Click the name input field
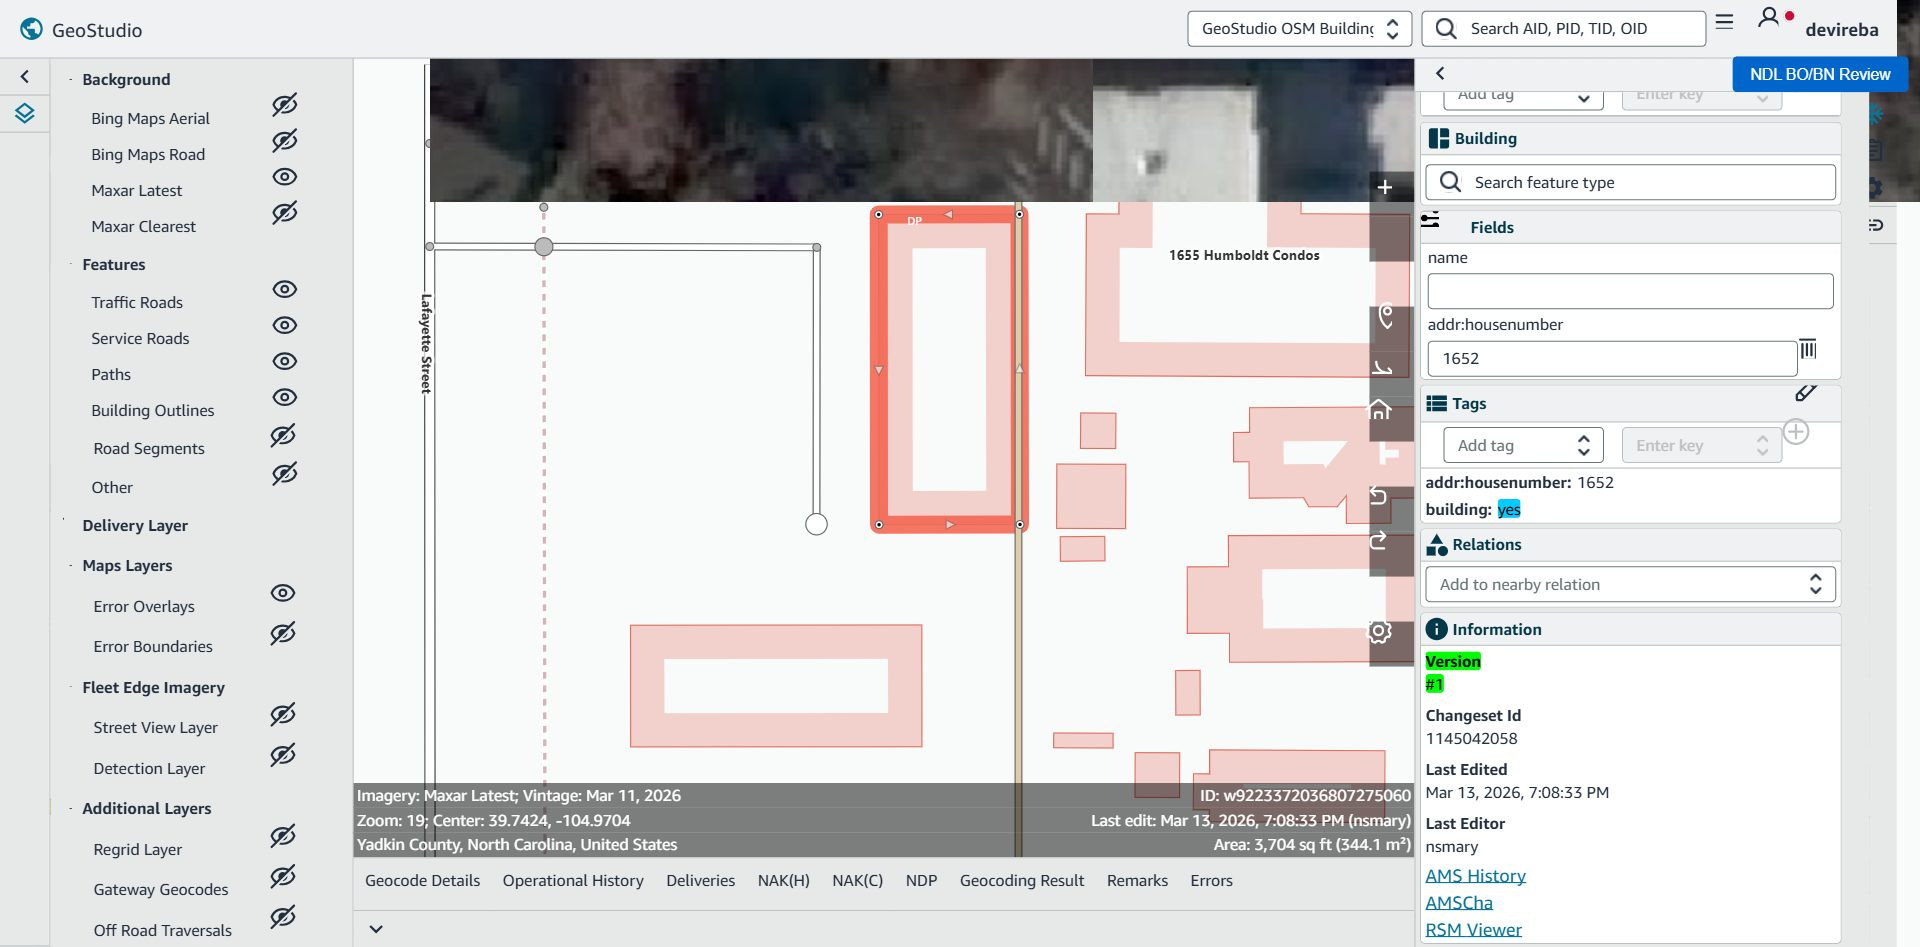 1630,291
